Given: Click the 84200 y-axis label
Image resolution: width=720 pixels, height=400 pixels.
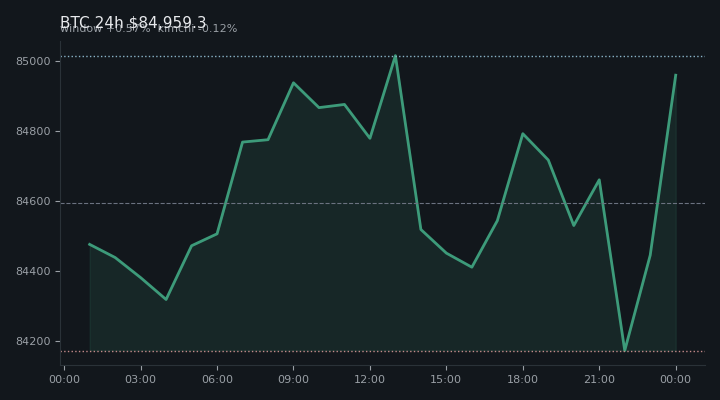Looking at the screenshot, I should point(31,342).
